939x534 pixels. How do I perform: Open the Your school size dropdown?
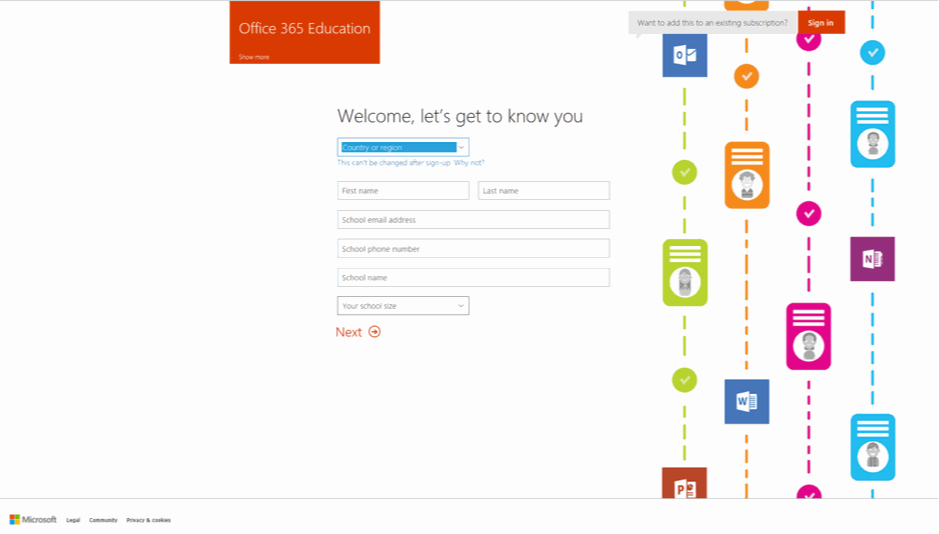pos(403,306)
